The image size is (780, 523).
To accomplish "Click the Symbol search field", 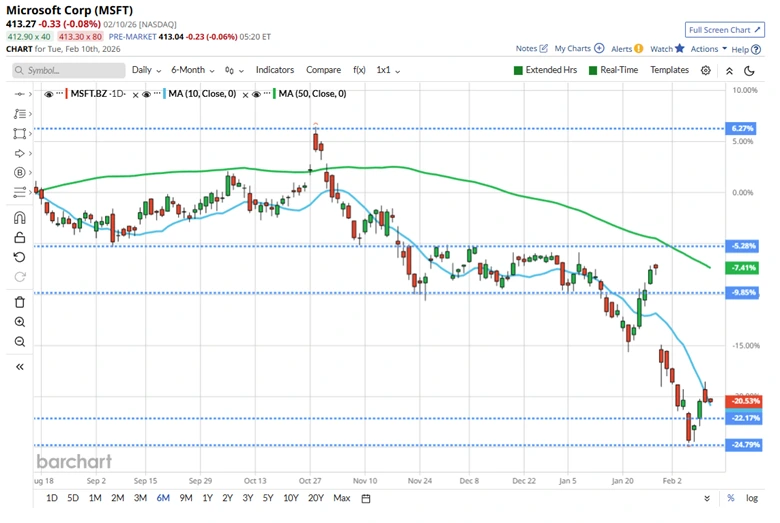I will pyautogui.click(x=68, y=70).
